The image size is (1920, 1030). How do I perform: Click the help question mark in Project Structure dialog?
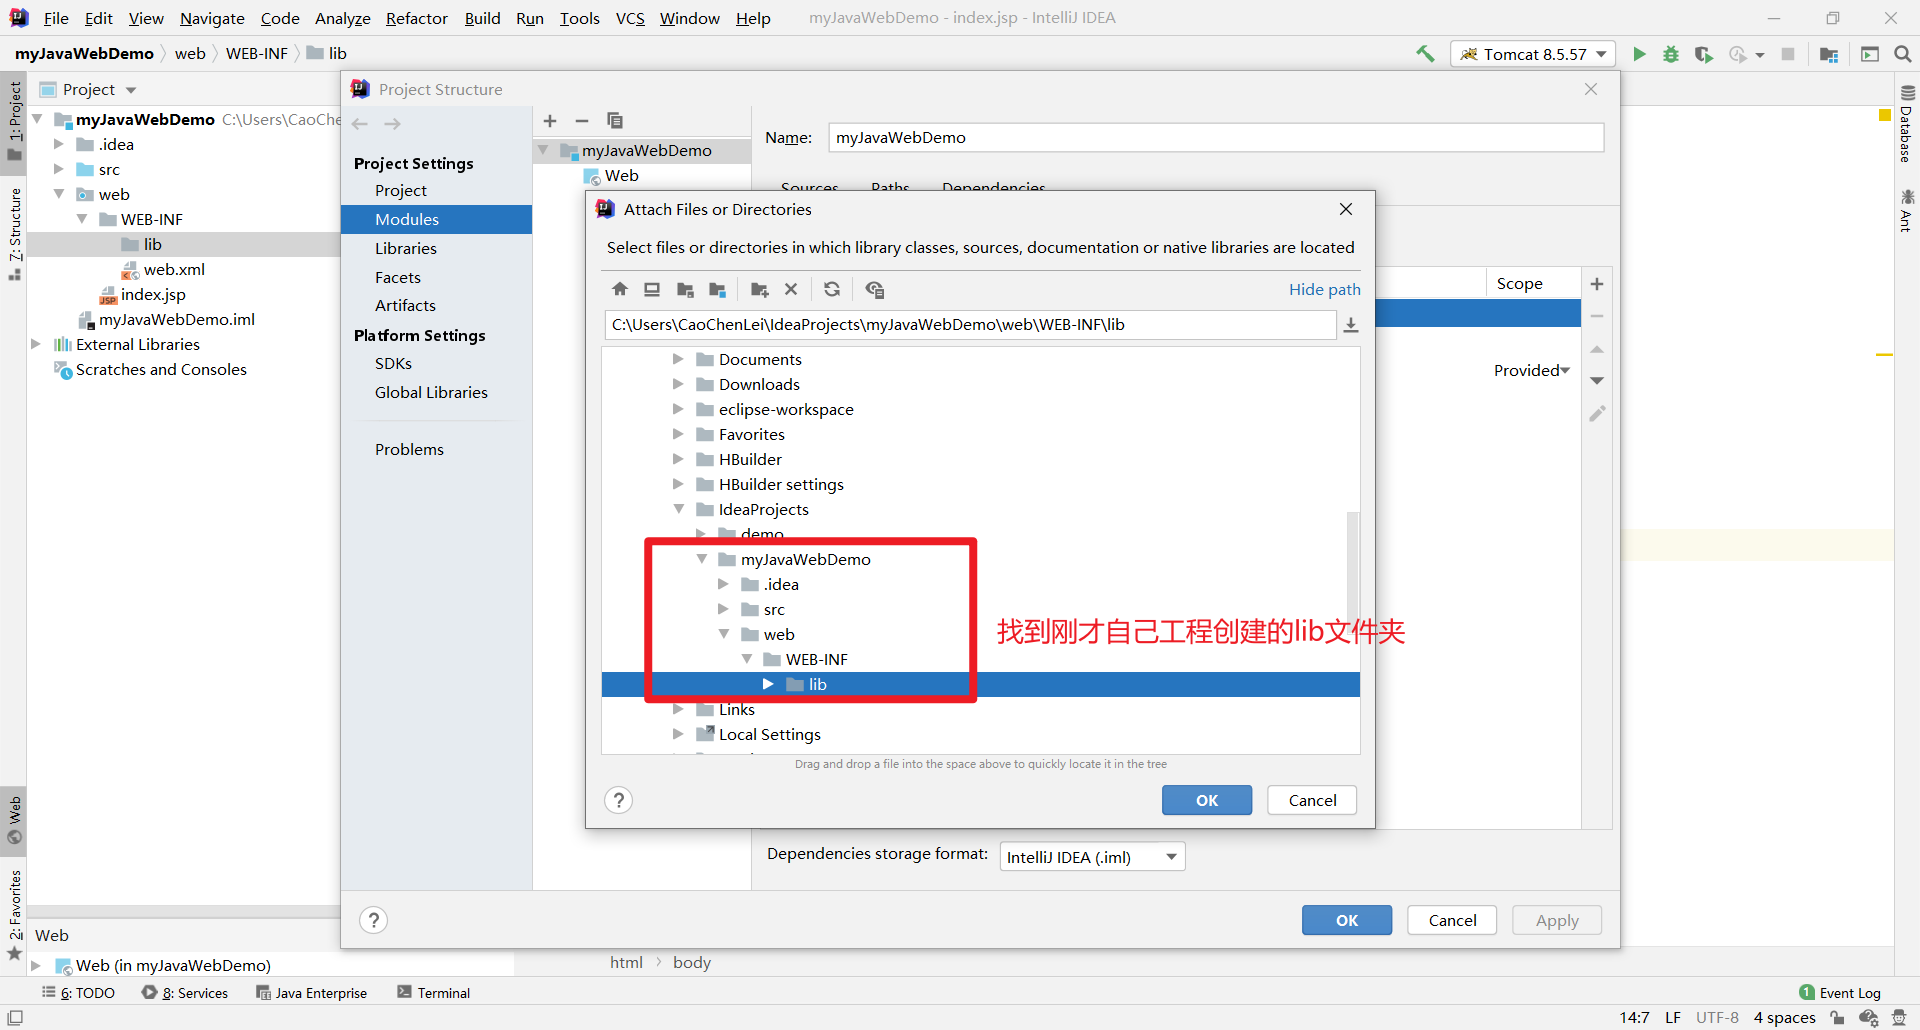373,920
